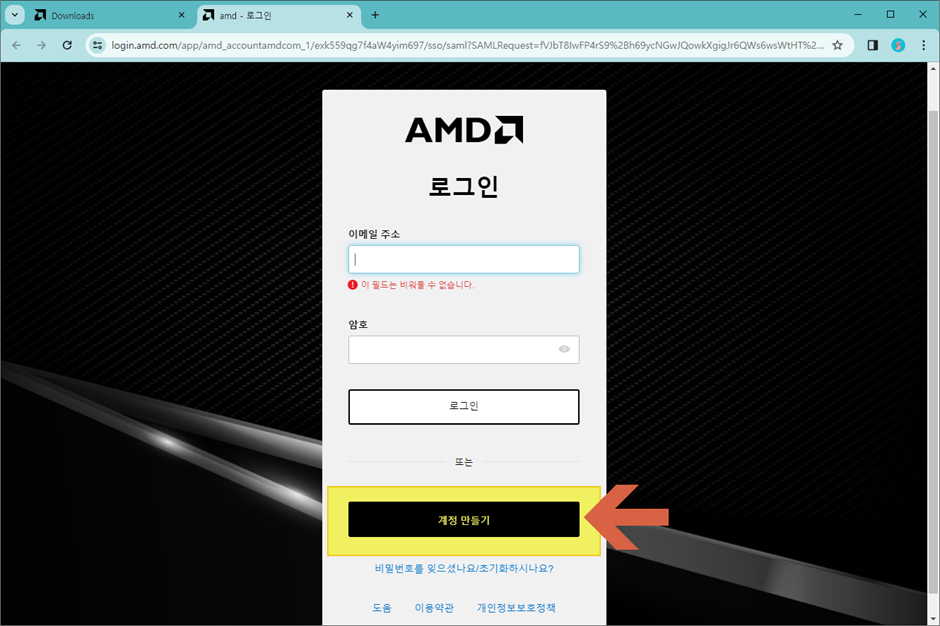Go back to previous page
The width and height of the screenshot is (940, 626).
tap(16, 46)
